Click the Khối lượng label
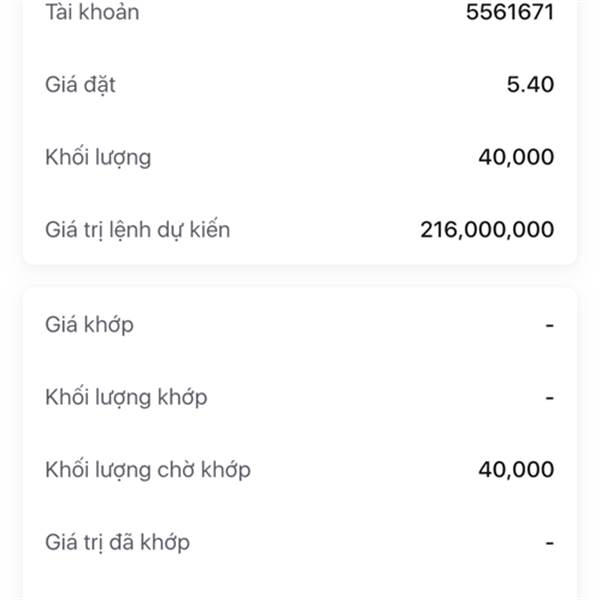Viewport: 600px width, 600px height. click(x=98, y=157)
